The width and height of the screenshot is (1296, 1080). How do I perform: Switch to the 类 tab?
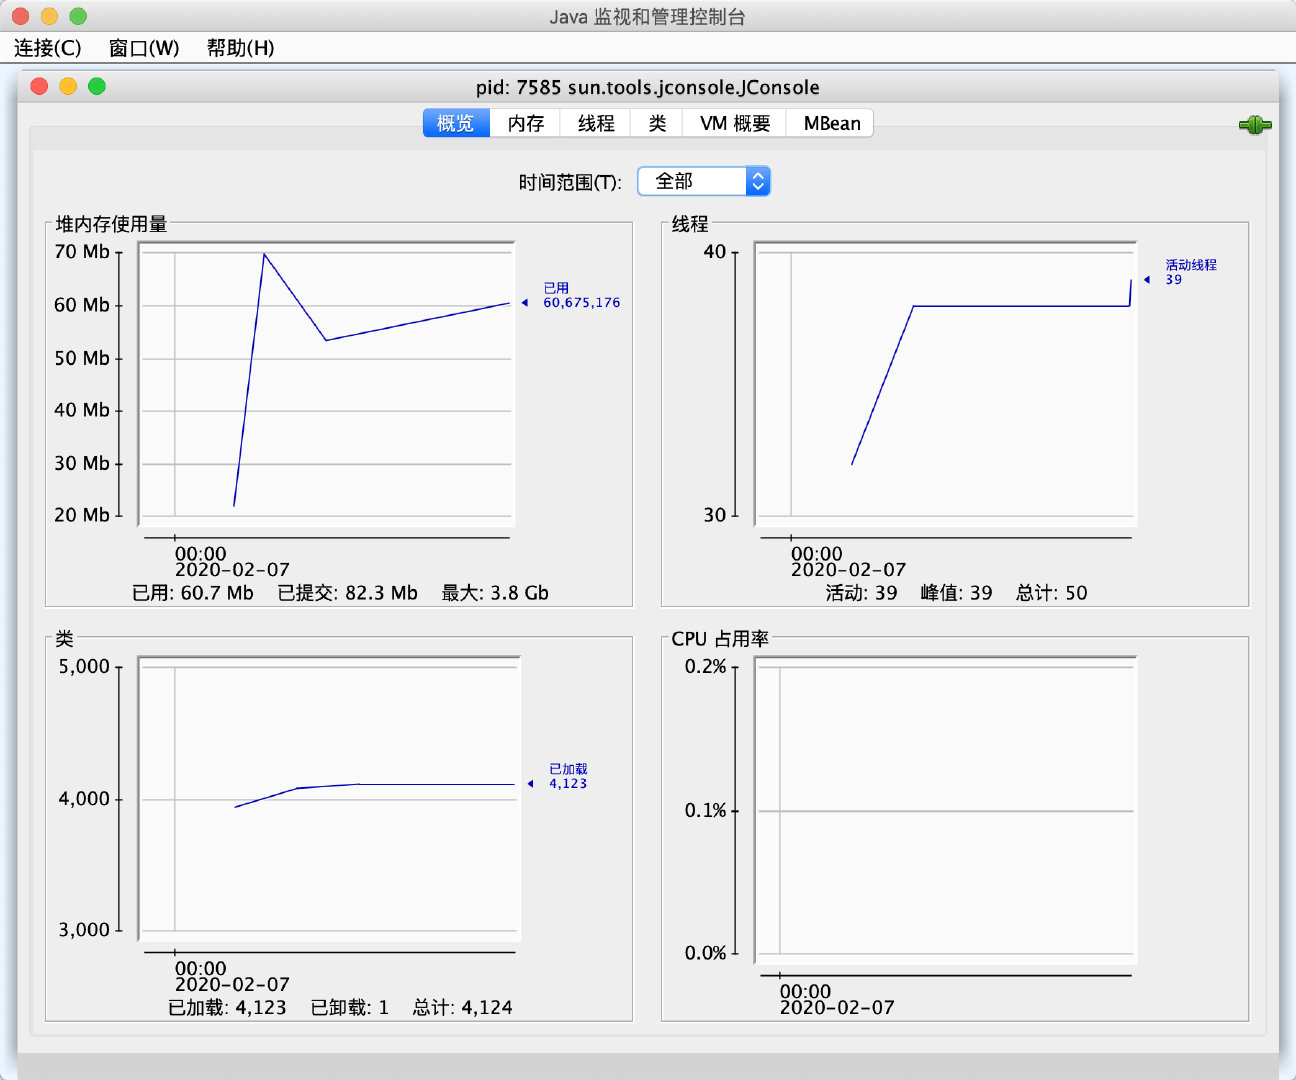[x=657, y=123]
